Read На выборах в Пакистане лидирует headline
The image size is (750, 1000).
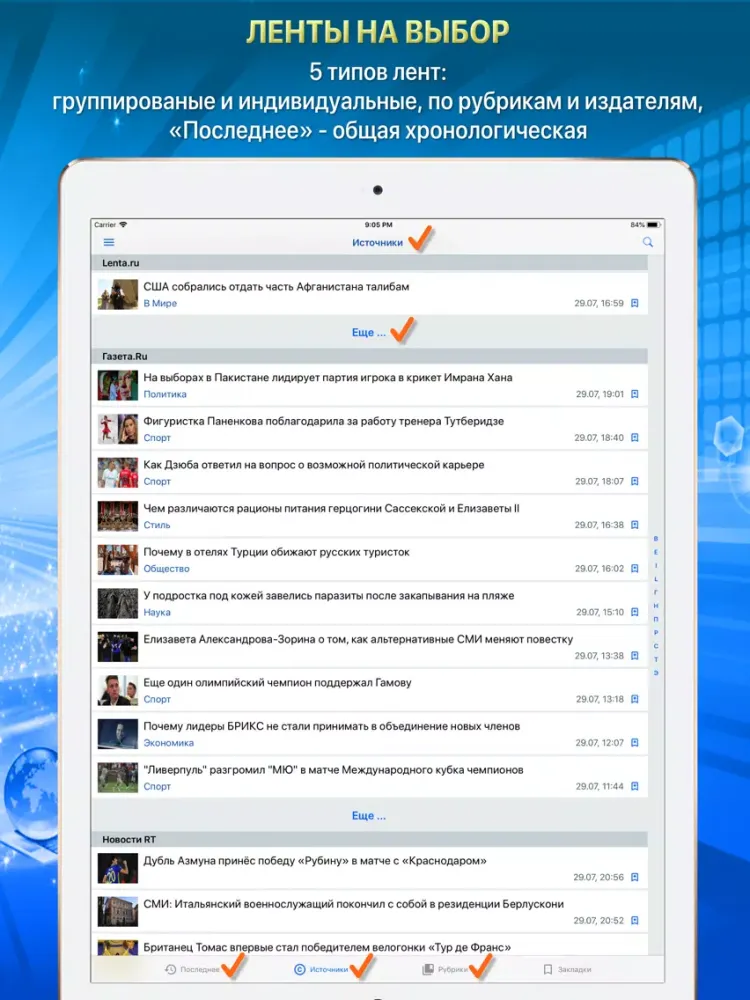click(x=328, y=378)
